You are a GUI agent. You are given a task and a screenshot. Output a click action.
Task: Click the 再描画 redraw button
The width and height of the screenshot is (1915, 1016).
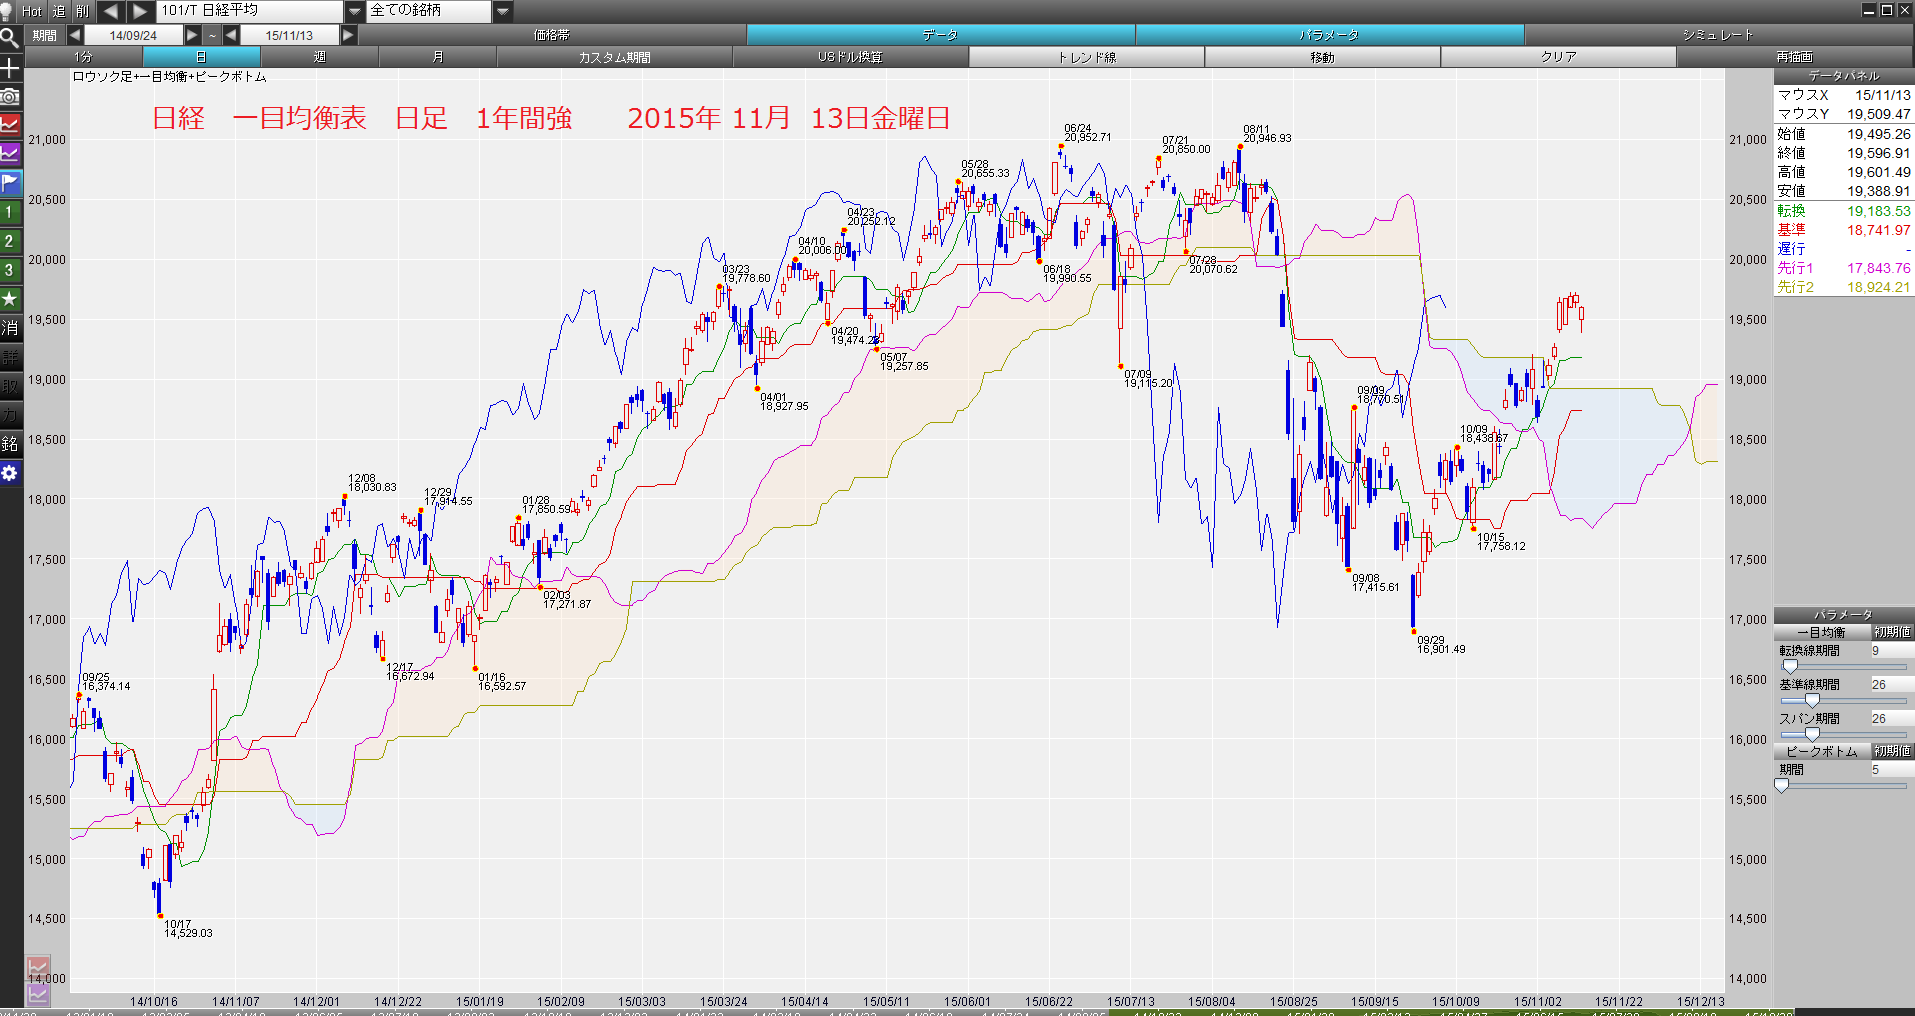pos(1795,57)
